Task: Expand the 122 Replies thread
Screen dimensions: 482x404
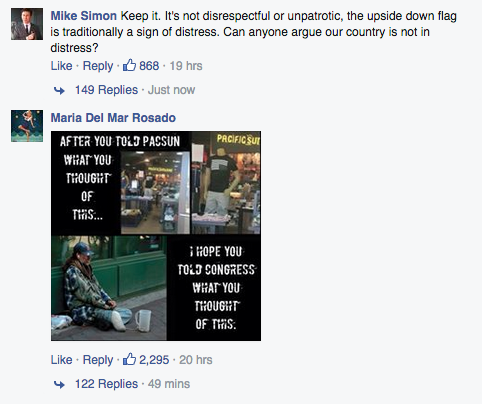Action: pos(106,384)
